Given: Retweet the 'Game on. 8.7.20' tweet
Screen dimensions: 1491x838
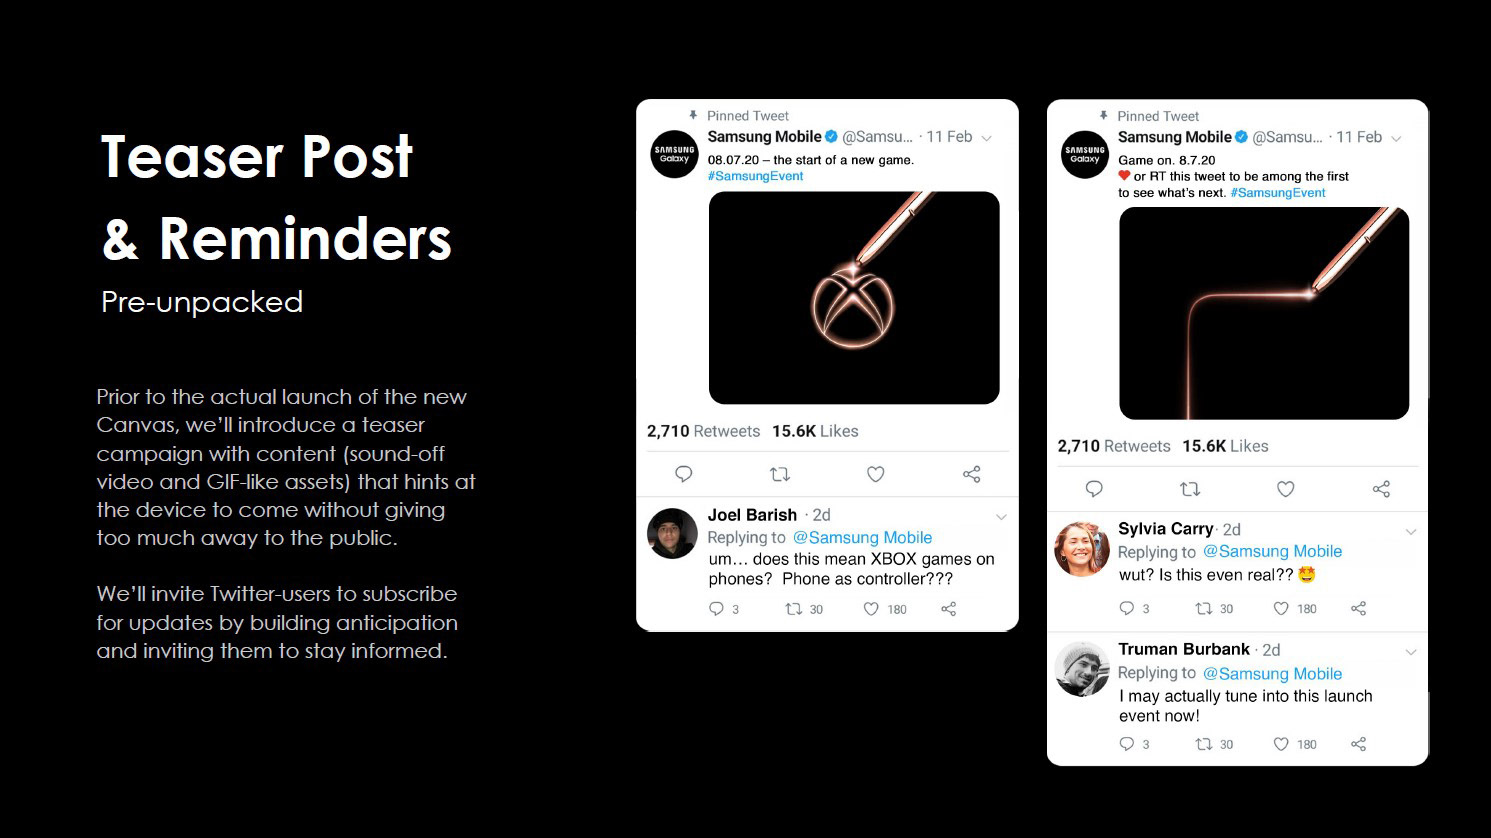Looking at the screenshot, I should 1190,489.
